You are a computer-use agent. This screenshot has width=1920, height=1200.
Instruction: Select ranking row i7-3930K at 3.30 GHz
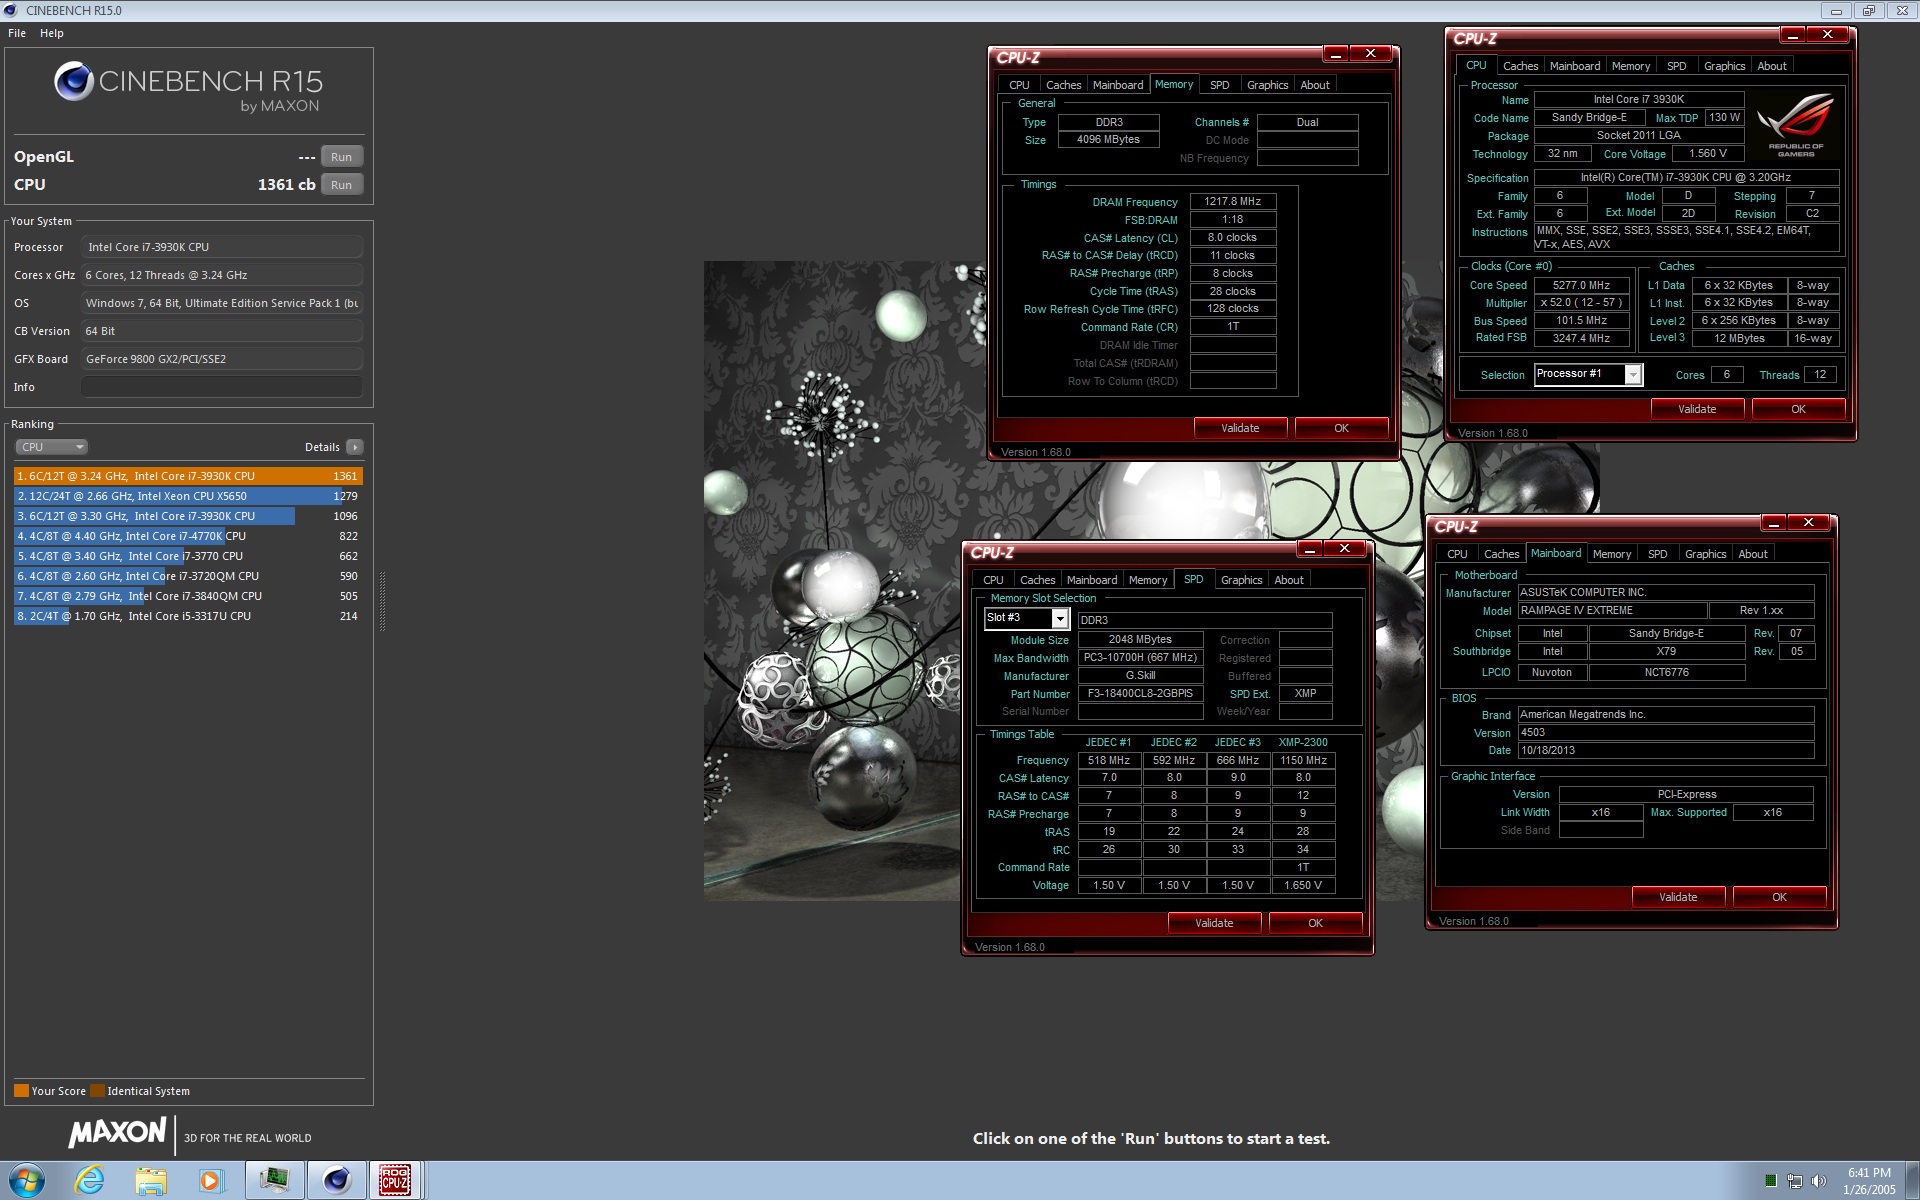[x=188, y=516]
